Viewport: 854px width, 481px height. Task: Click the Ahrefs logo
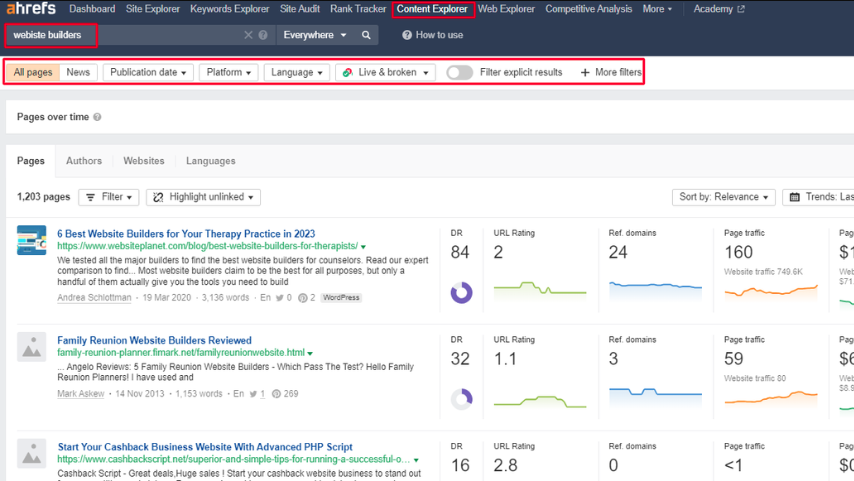pos(31,8)
